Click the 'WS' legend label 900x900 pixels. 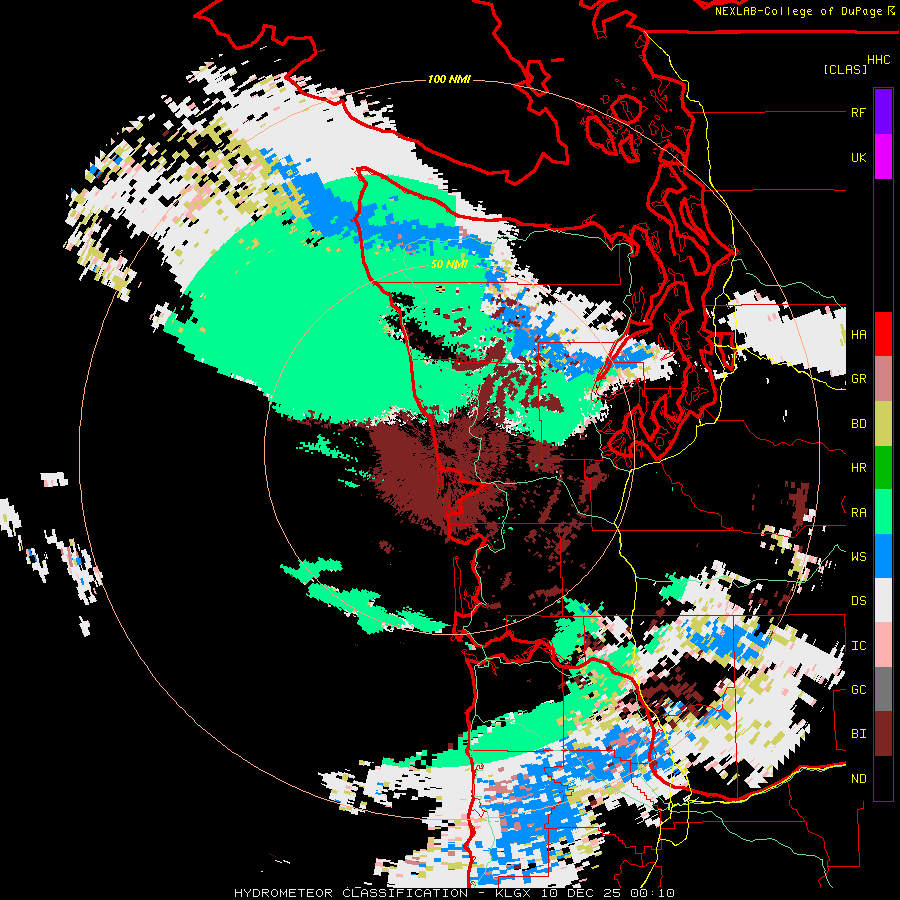pos(858,557)
